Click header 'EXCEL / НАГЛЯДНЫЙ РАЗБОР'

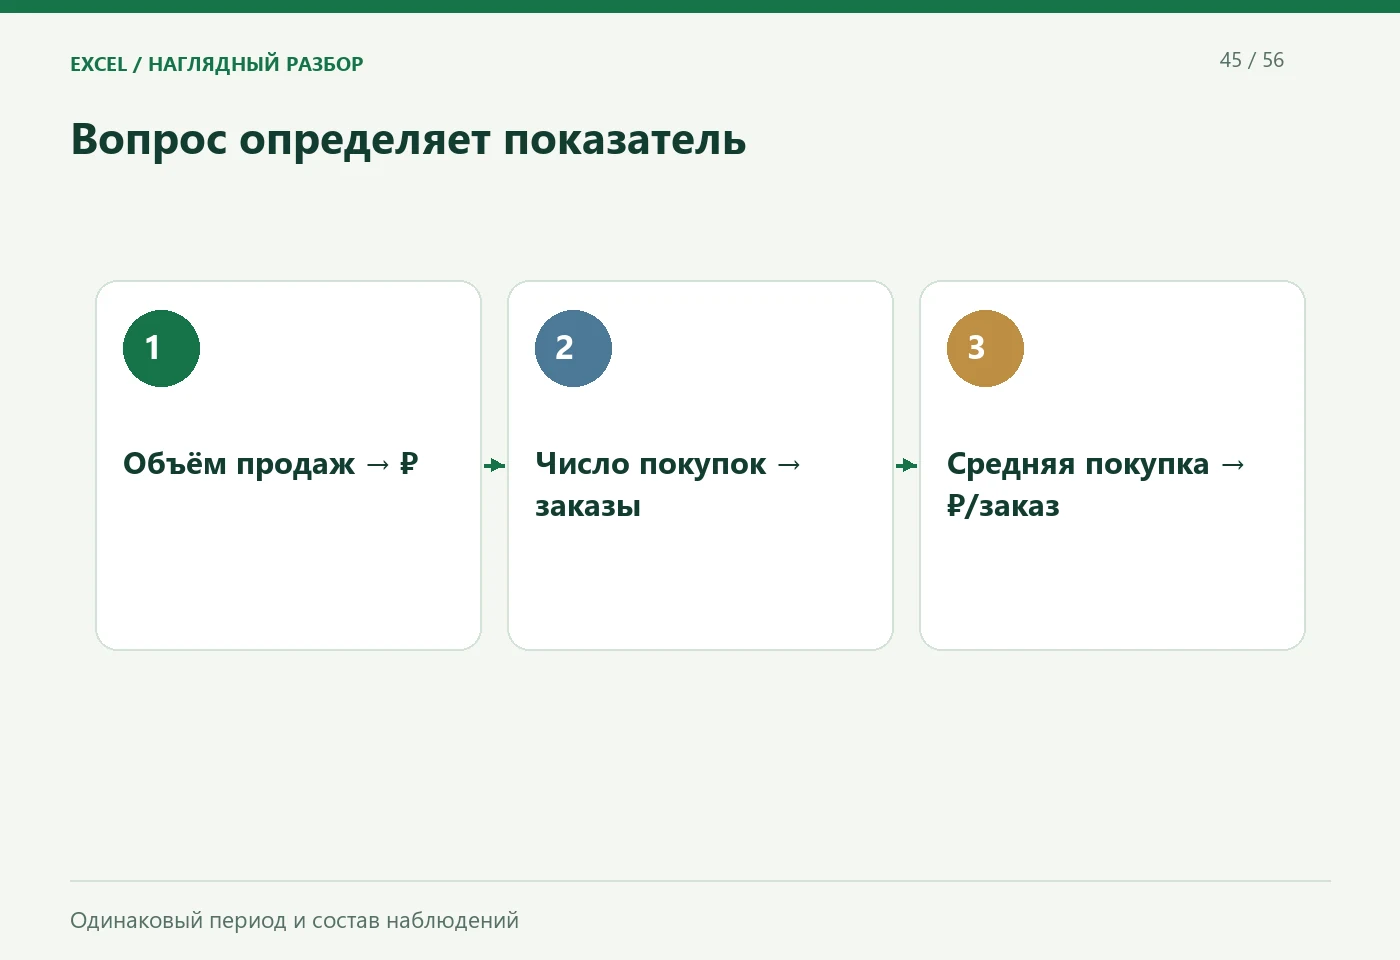217,64
